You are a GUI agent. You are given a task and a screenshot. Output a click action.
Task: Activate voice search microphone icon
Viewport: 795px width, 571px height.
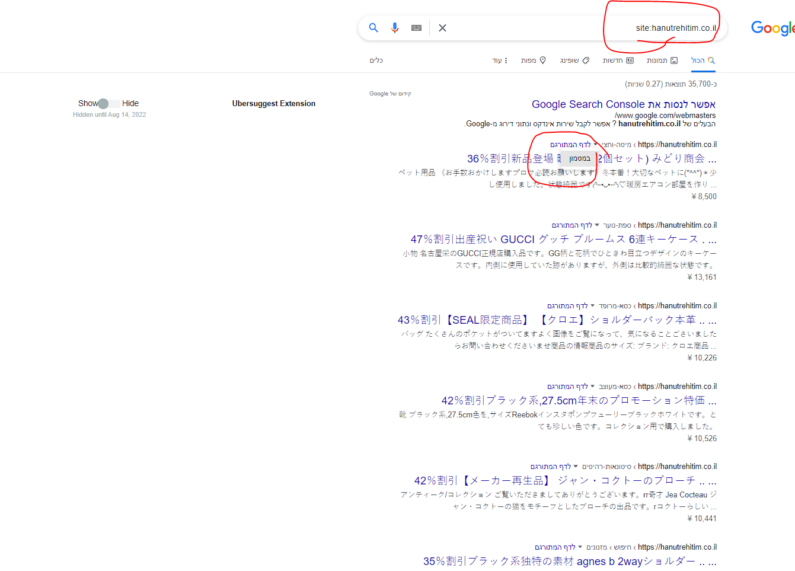pos(395,28)
